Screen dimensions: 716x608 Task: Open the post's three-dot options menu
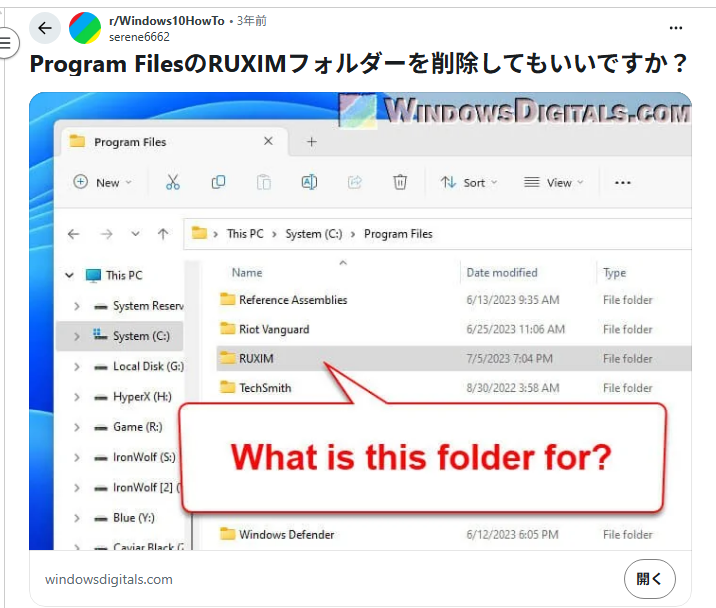675,28
